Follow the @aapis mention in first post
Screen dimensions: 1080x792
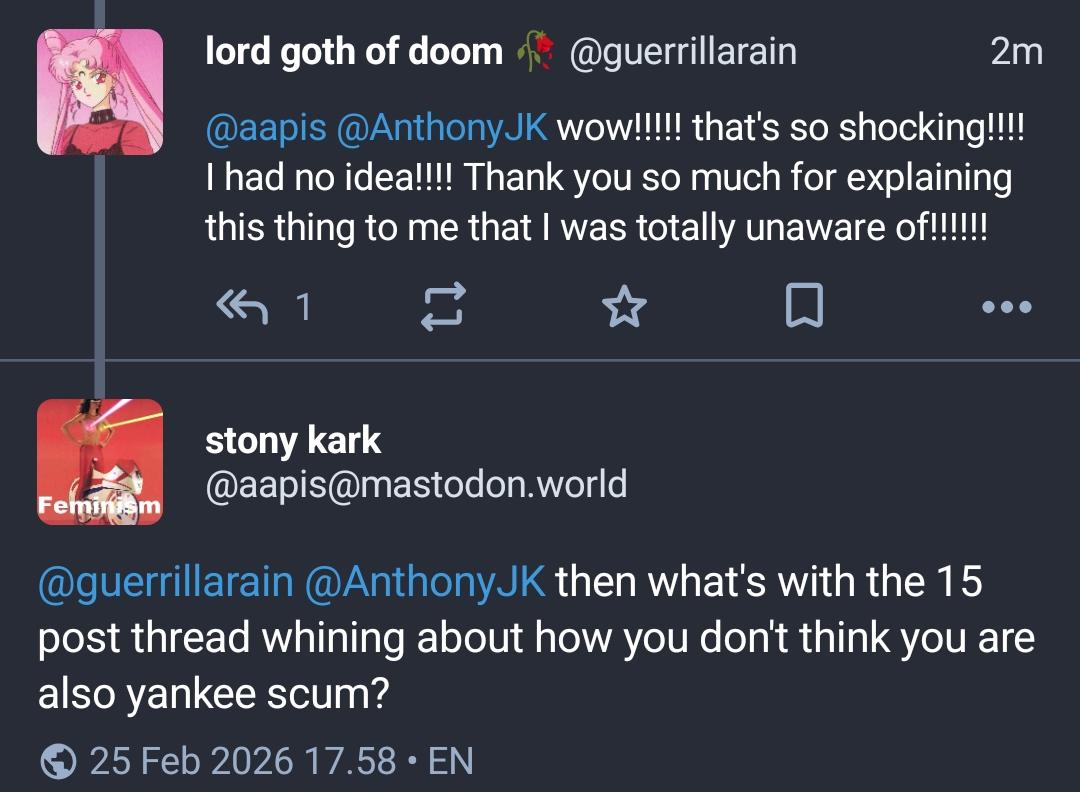click(266, 128)
